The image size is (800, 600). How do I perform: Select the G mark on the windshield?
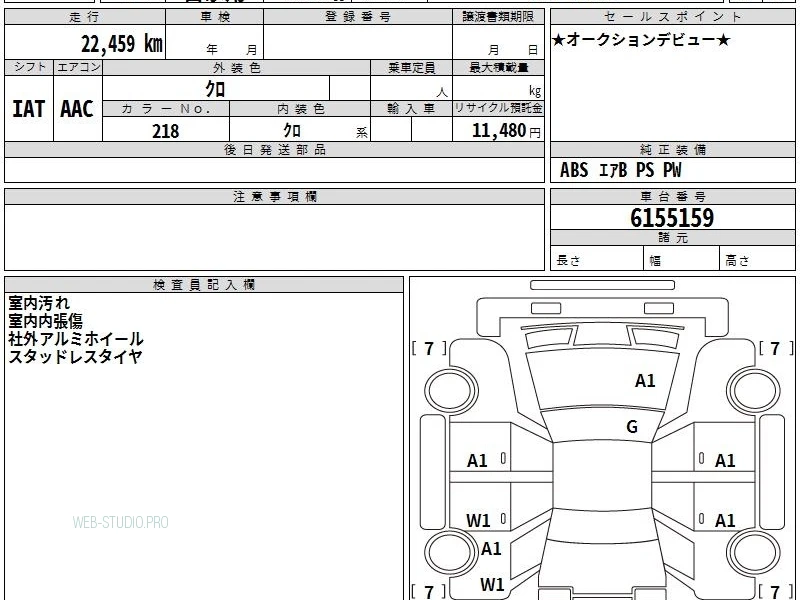(x=632, y=427)
